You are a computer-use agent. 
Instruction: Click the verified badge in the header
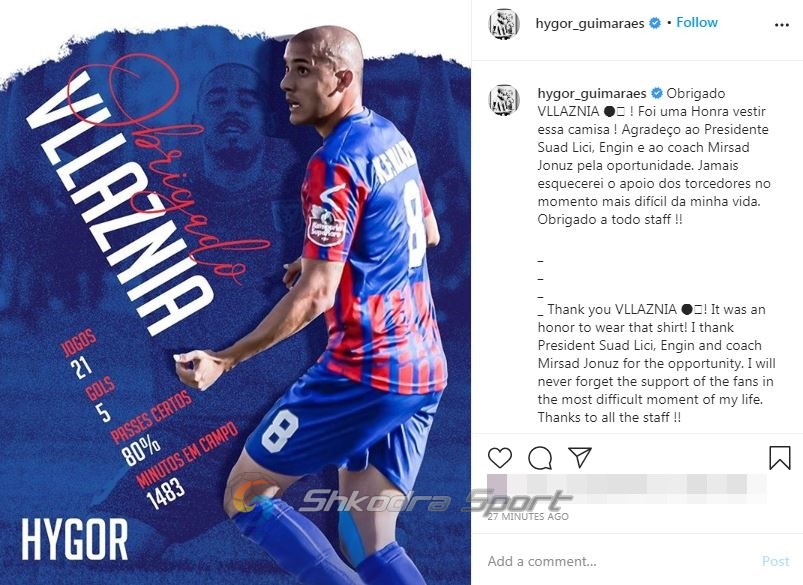point(655,23)
